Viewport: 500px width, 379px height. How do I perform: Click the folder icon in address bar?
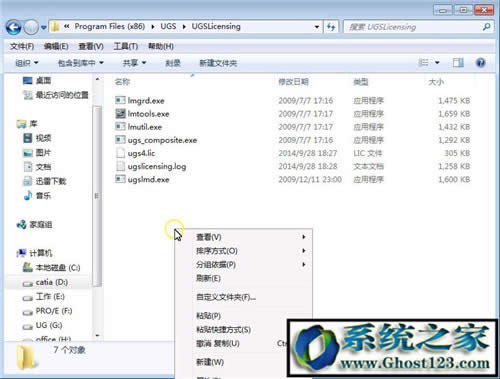pyautogui.click(x=55, y=27)
